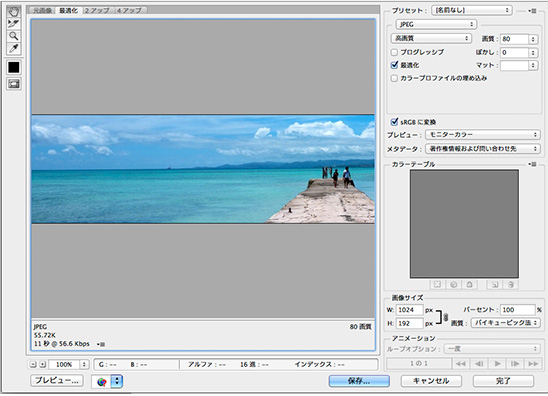Click the パーセント field showing 100
The image size is (548, 396).
pos(517,310)
